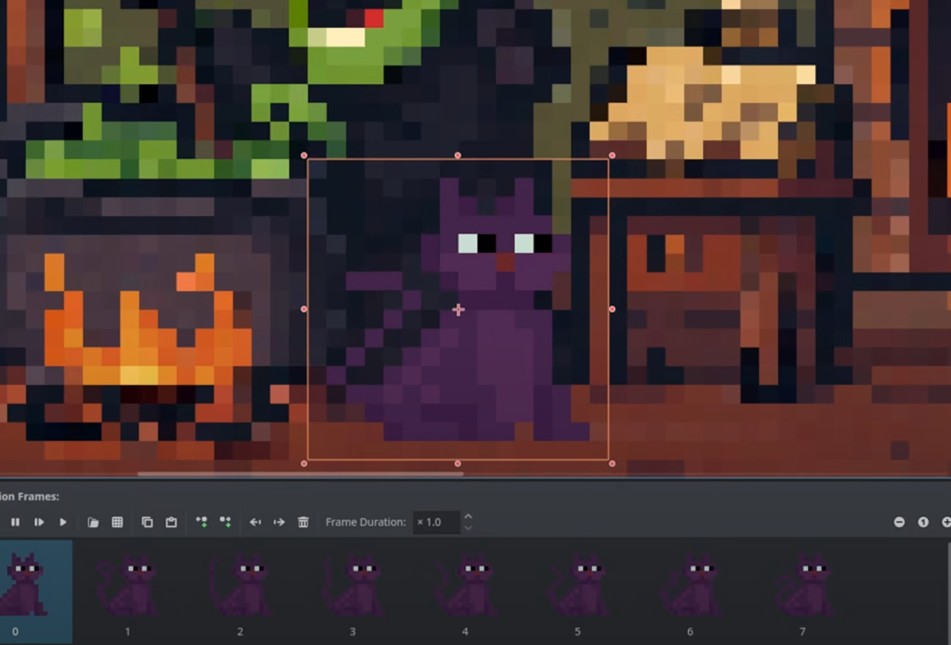
Task: Zoom out the frames view
Action: point(899,522)
